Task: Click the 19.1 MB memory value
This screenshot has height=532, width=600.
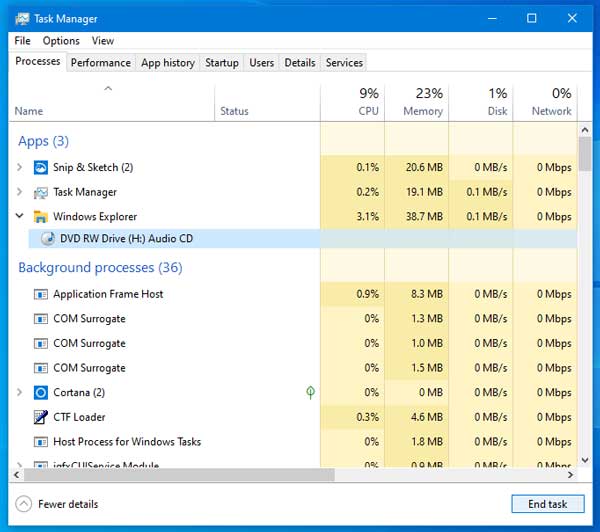Action: [424, 192]
